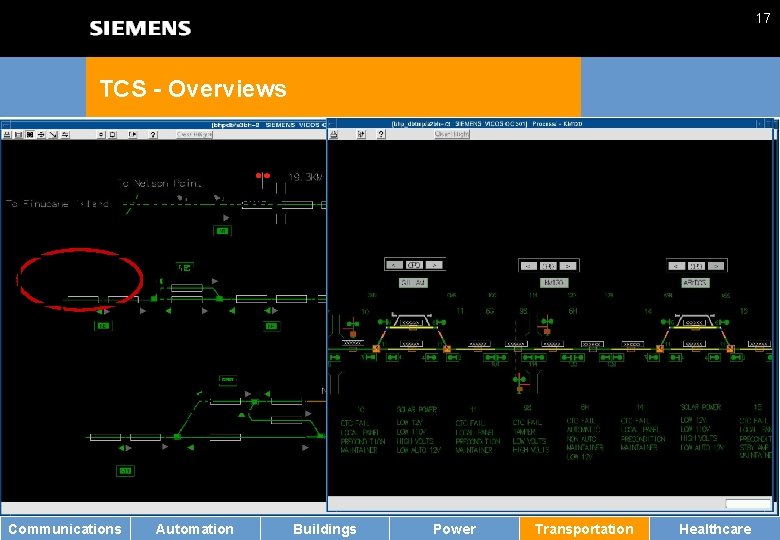
Task: Click the right arrow of the rightmost CPU selector
Action: tap(716, 266)
